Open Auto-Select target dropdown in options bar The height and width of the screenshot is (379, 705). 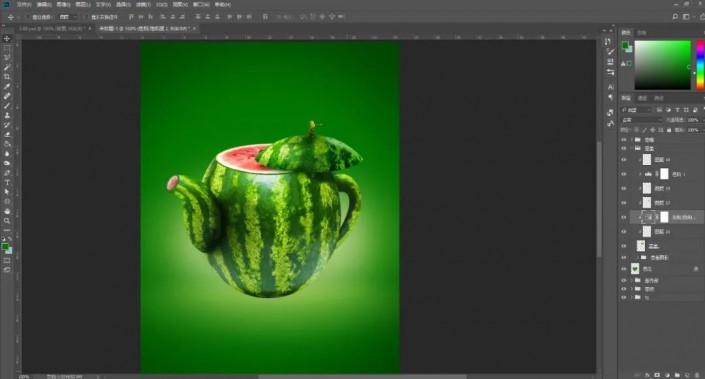point(68,17)
